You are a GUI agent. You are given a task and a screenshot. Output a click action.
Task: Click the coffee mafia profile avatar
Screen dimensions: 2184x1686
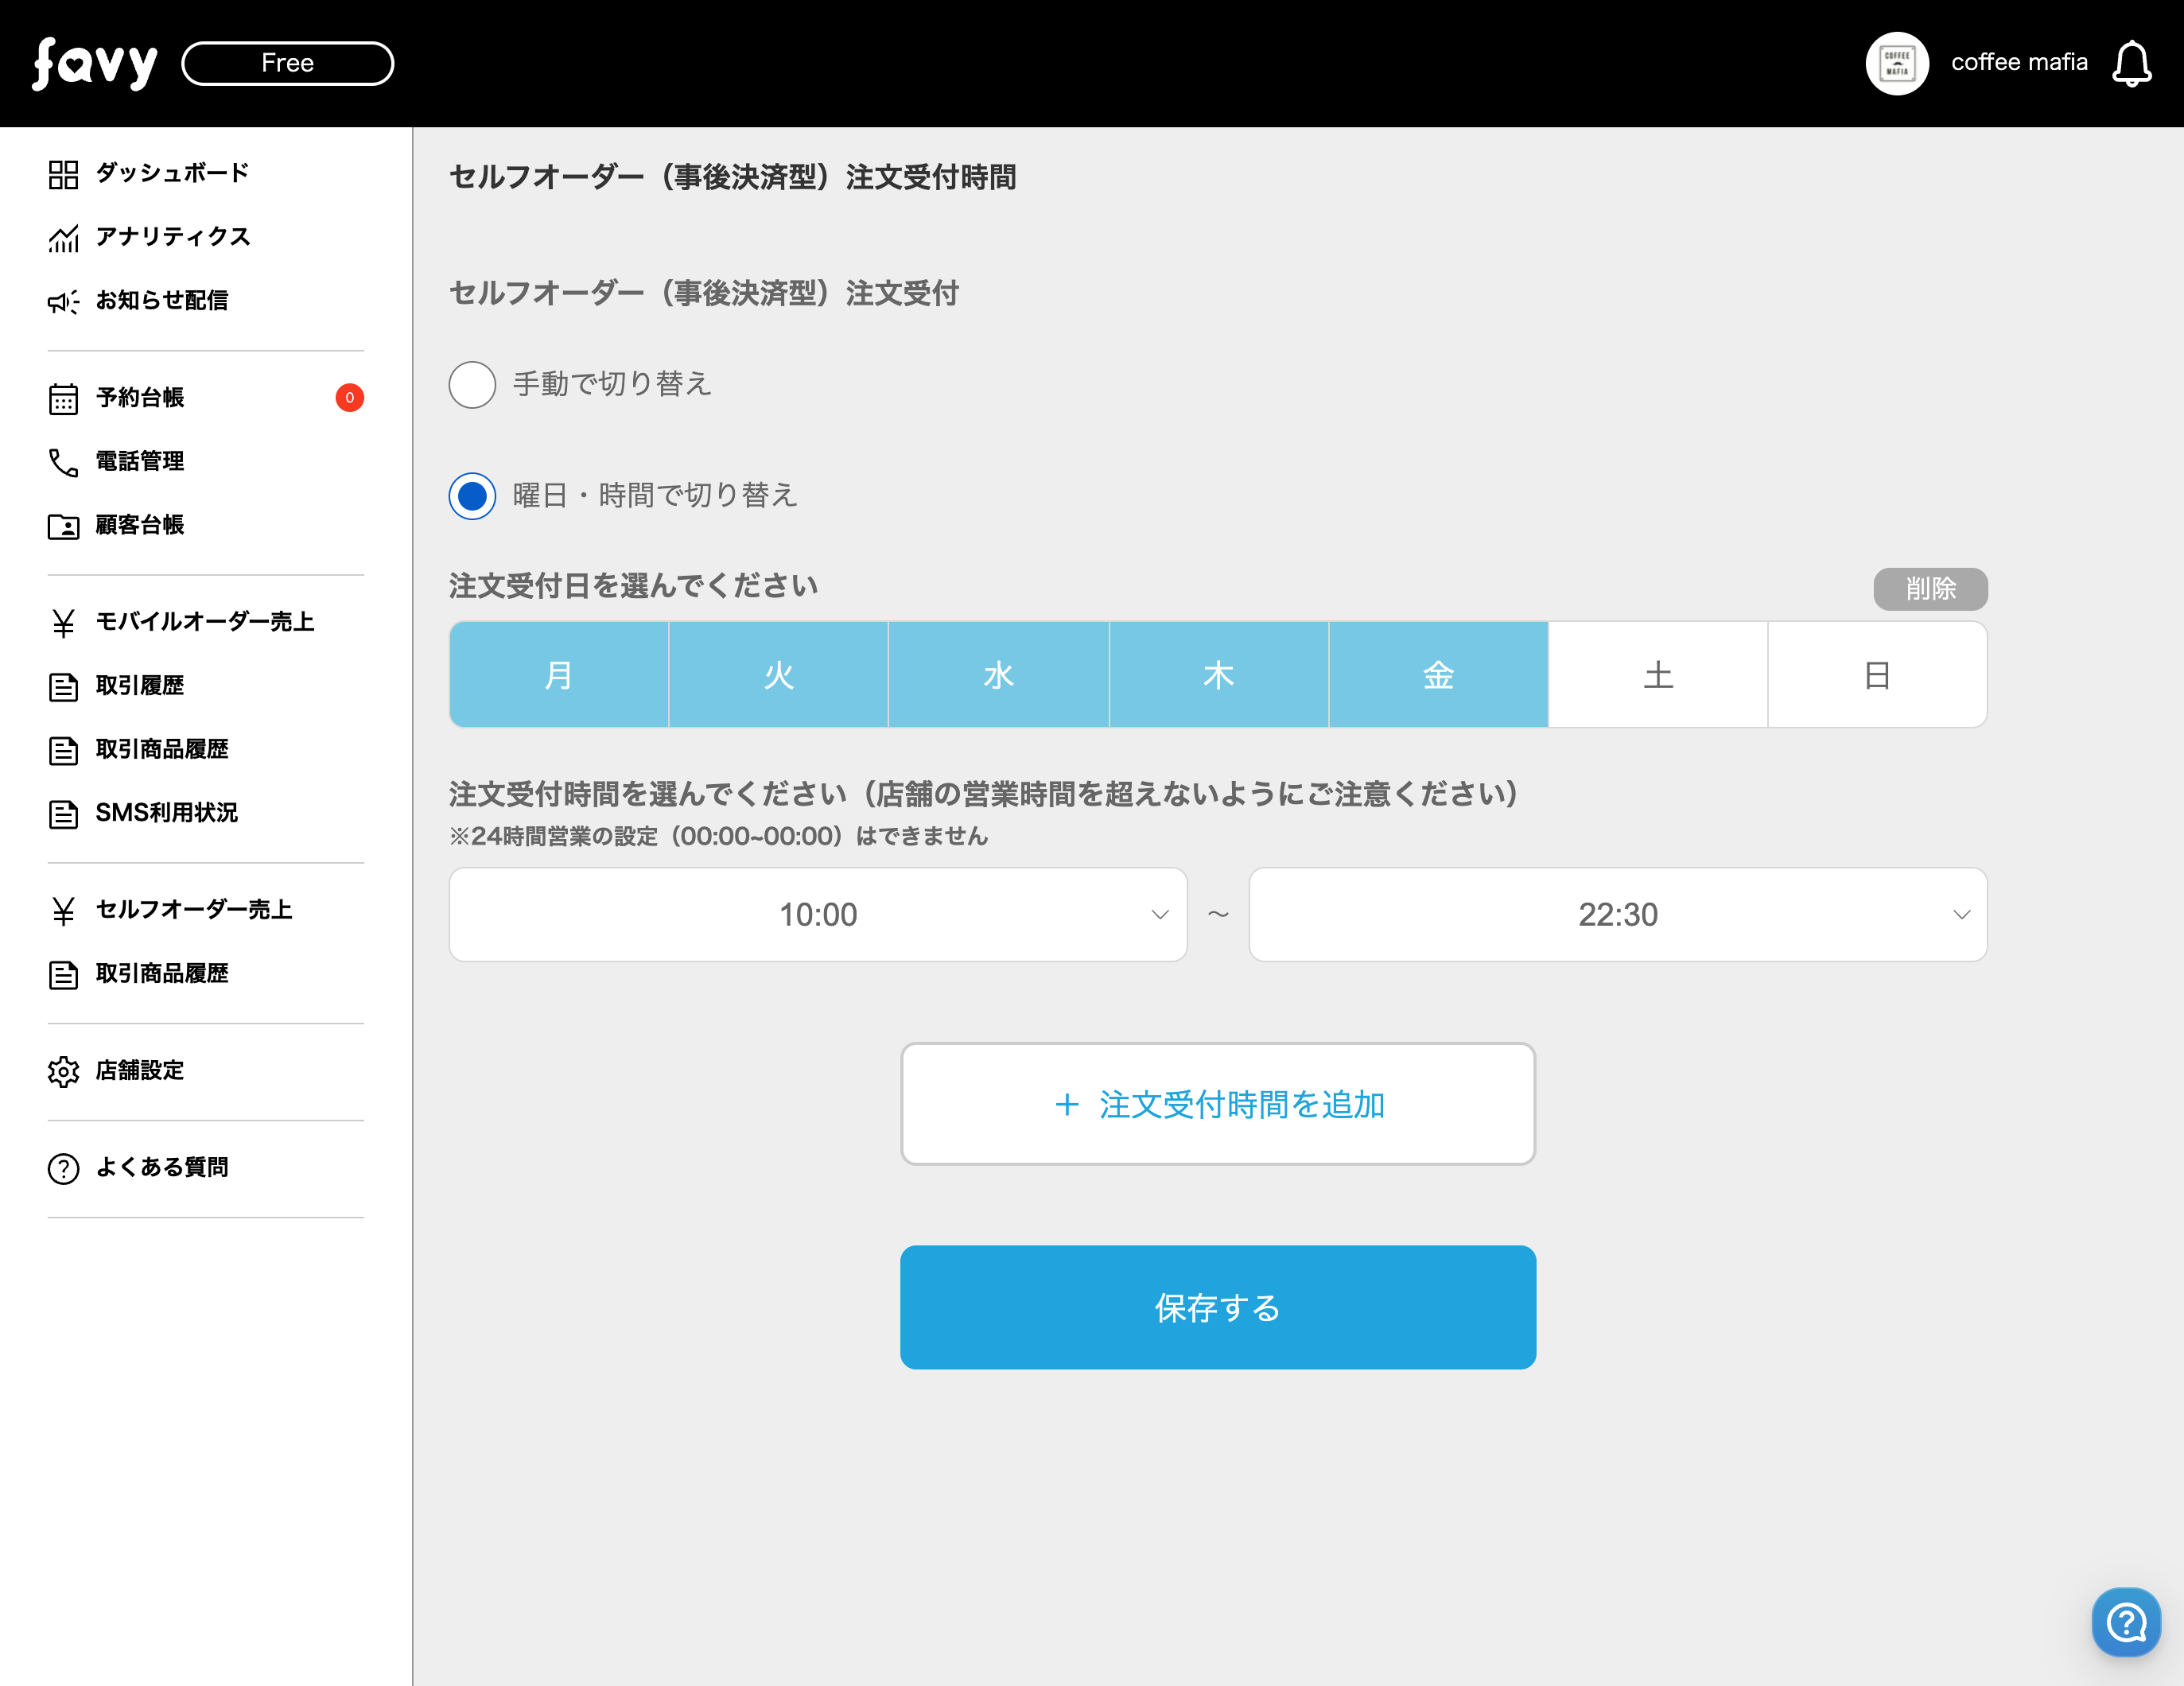(x=1896, y=64)
